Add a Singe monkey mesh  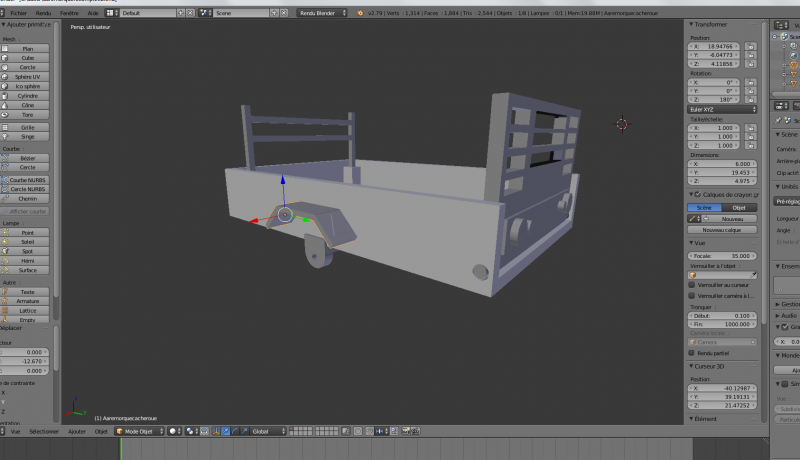tap(27, 137)
